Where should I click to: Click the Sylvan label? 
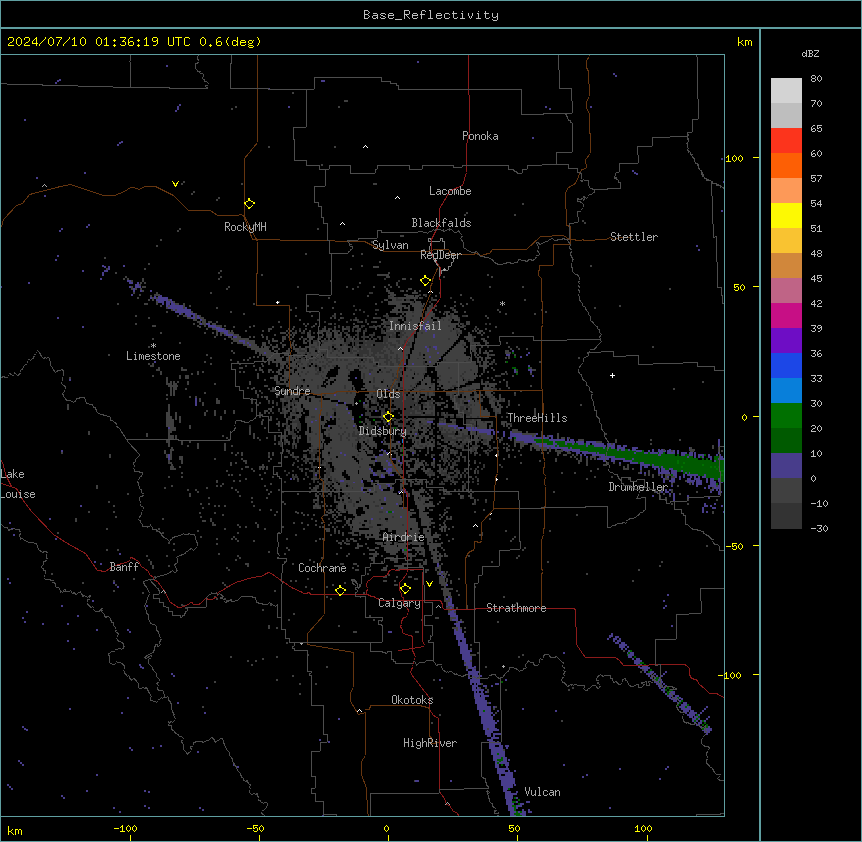(x=390, y=245)
